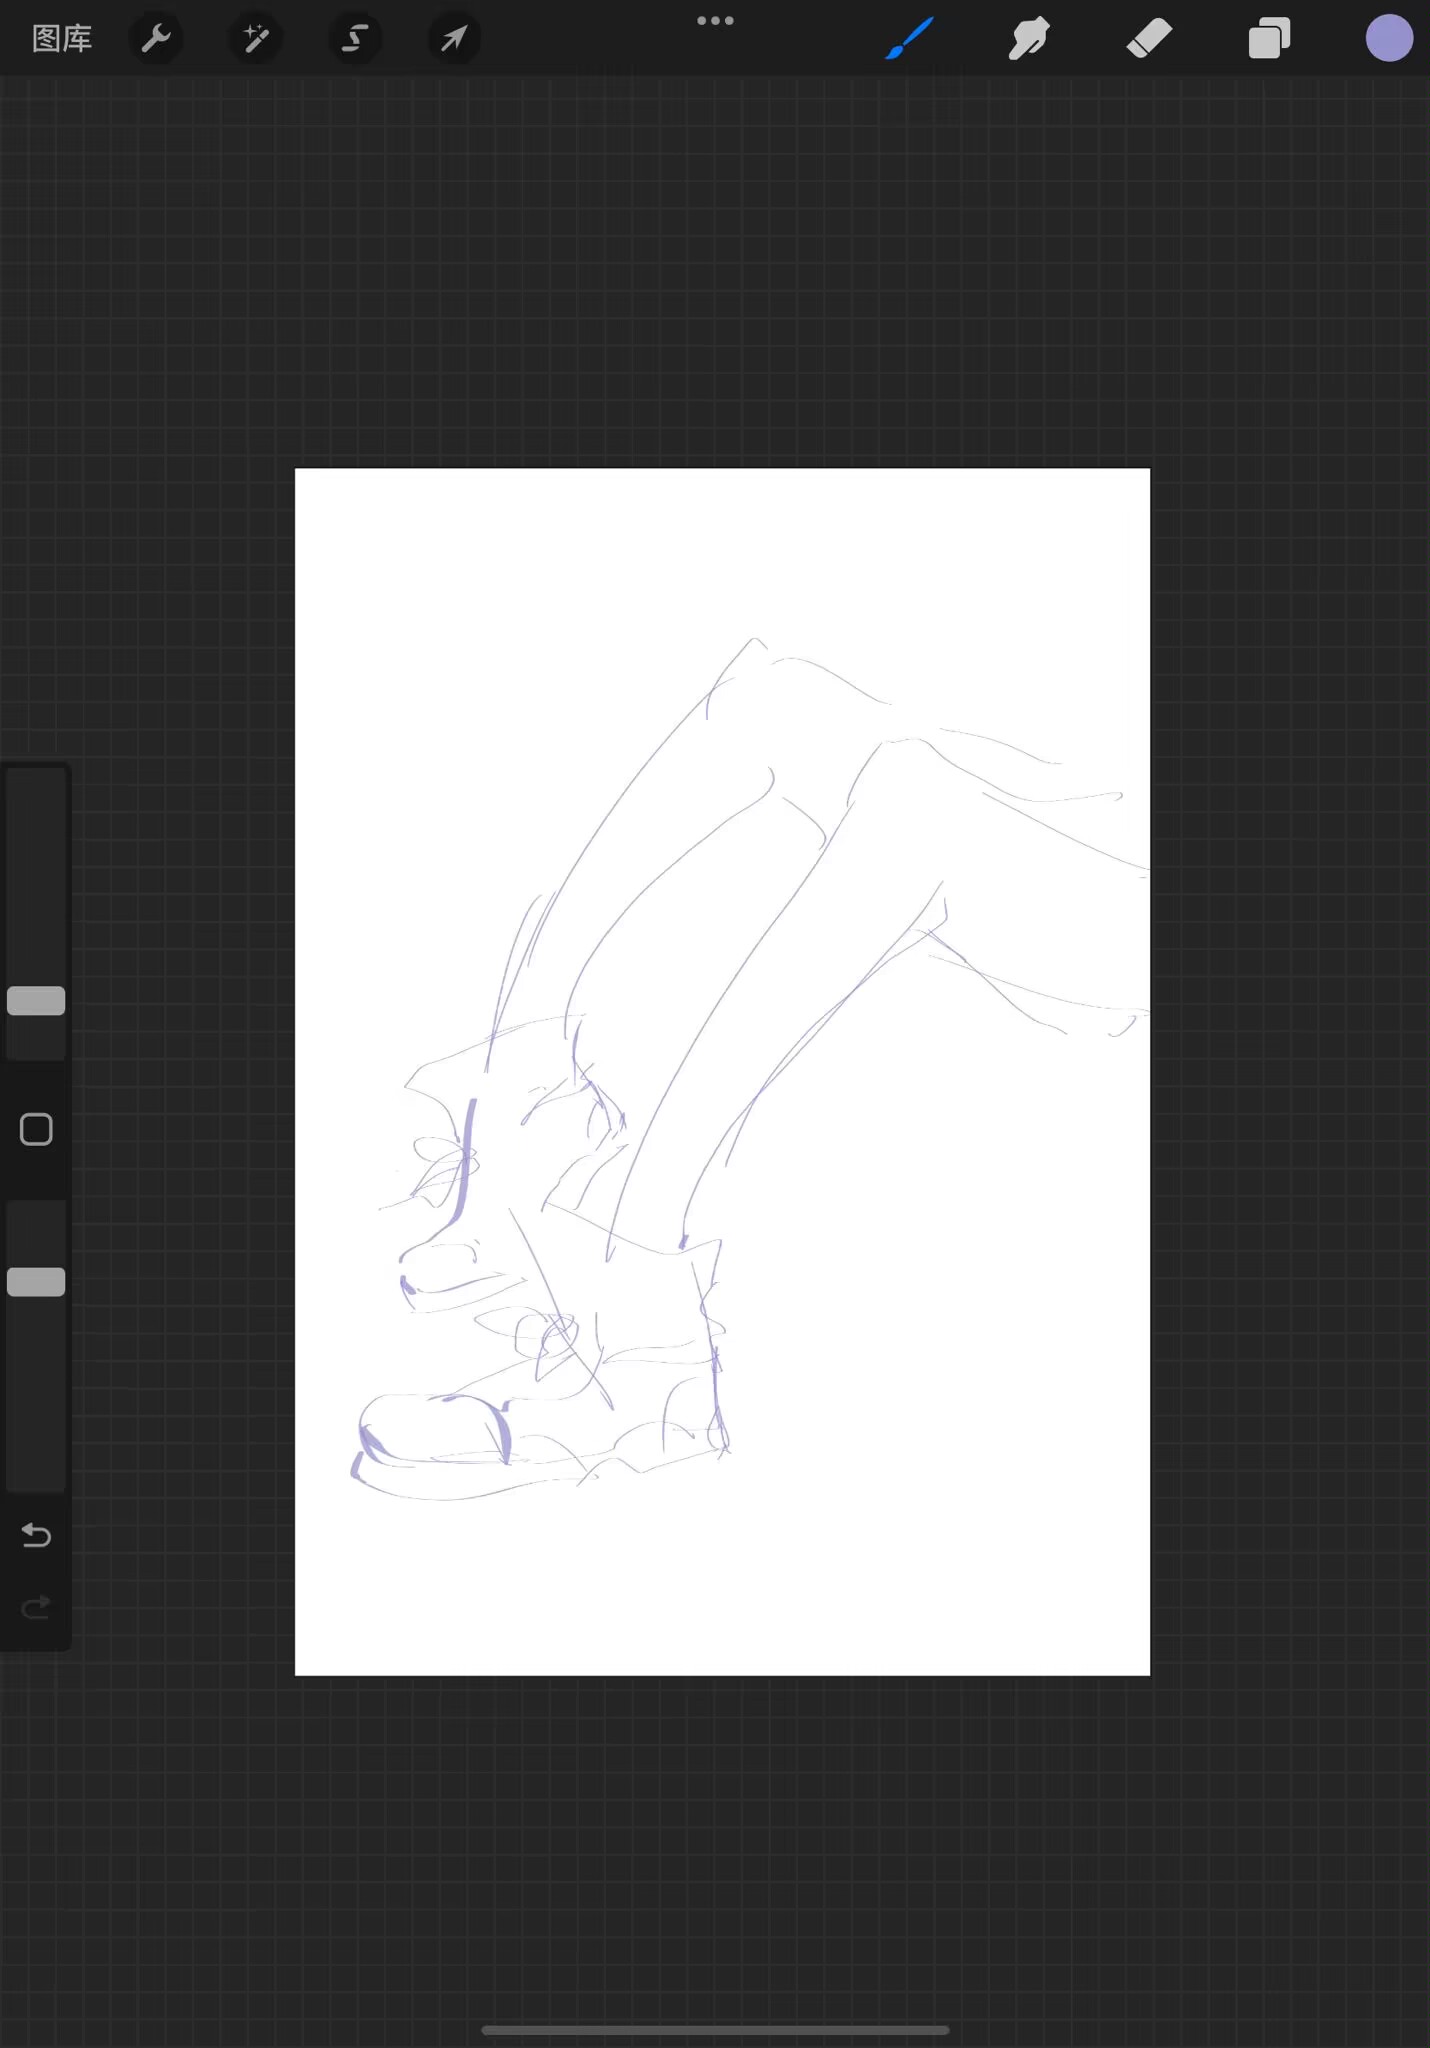The height and width of the screenshot is (2048, 1430).
Task: Toggle the square modify button in sidebar
Action: [x=36, y=1130]
